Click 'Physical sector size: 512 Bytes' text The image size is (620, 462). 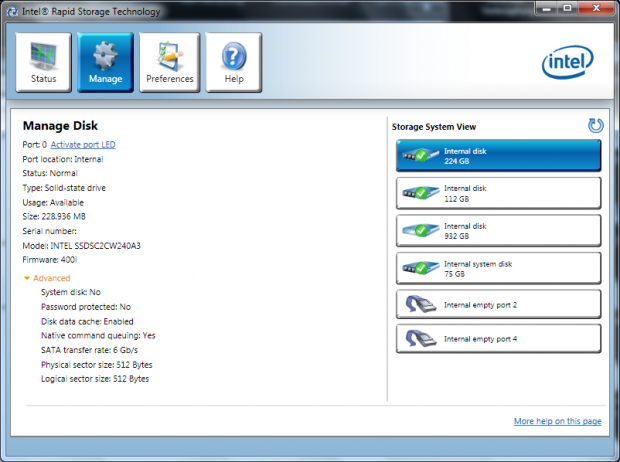(96, 365)
